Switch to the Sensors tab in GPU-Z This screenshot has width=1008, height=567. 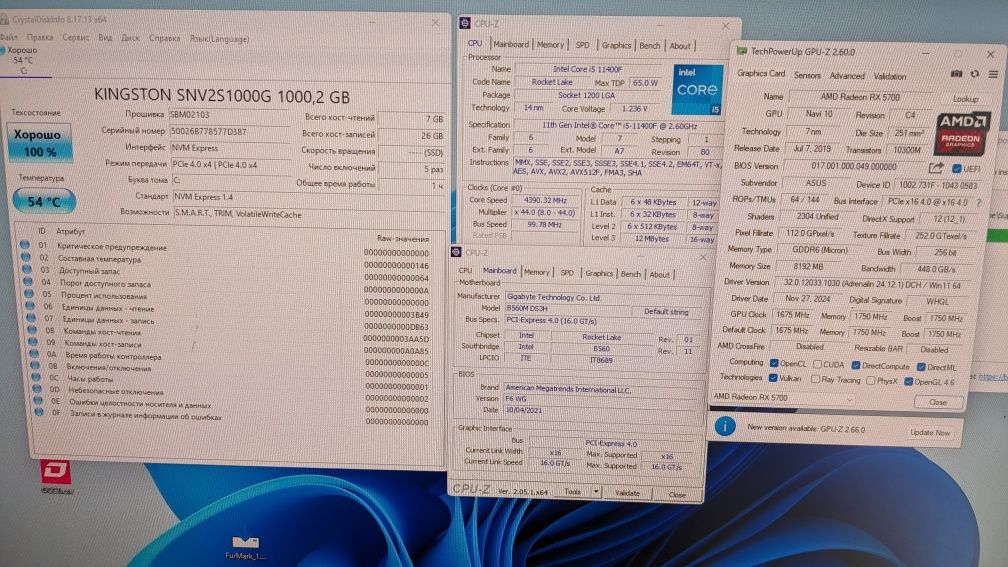[x=807, y=75]
